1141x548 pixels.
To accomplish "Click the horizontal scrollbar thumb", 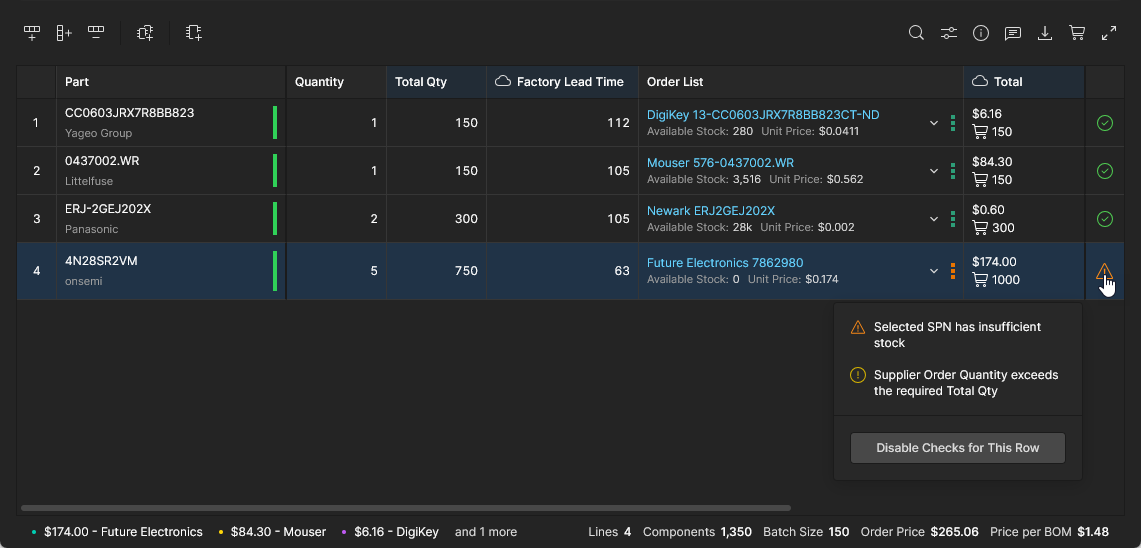I will 406,508.
